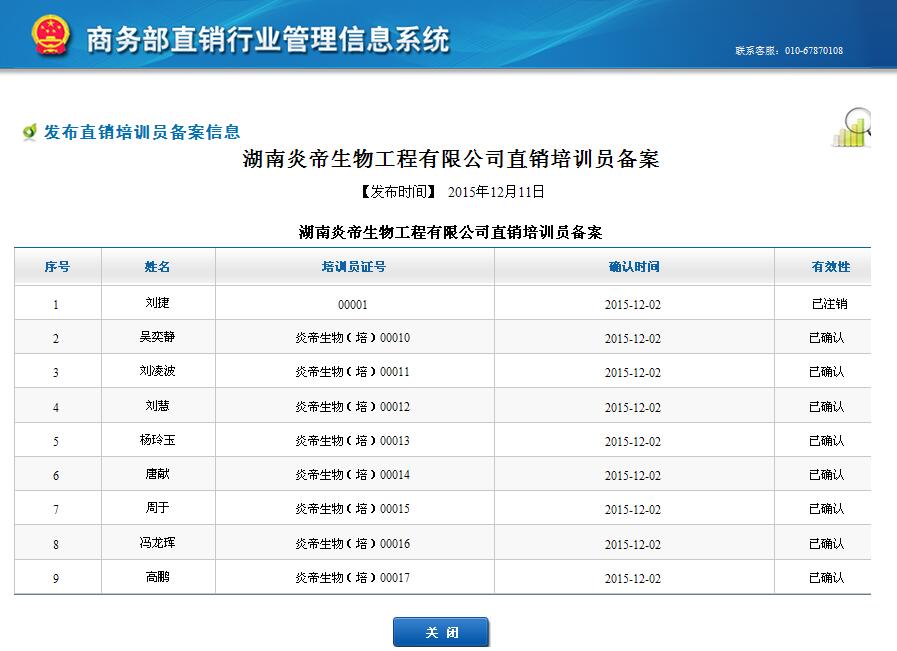The height and width of the screenshot is (651, 897).
Task: Click the green leaf icon beside 发布直销培训员备案信息
Action: point(29,132)
